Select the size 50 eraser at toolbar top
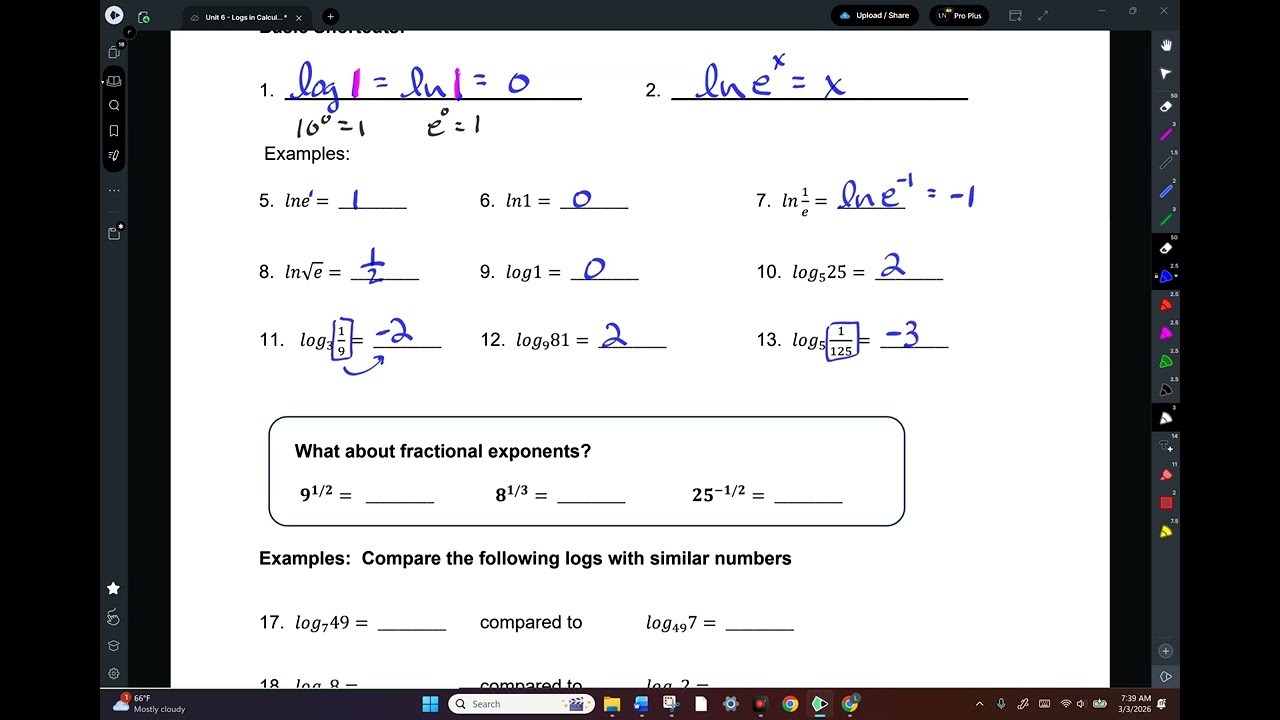The image size is (1280, 720). coord(1166,105)
